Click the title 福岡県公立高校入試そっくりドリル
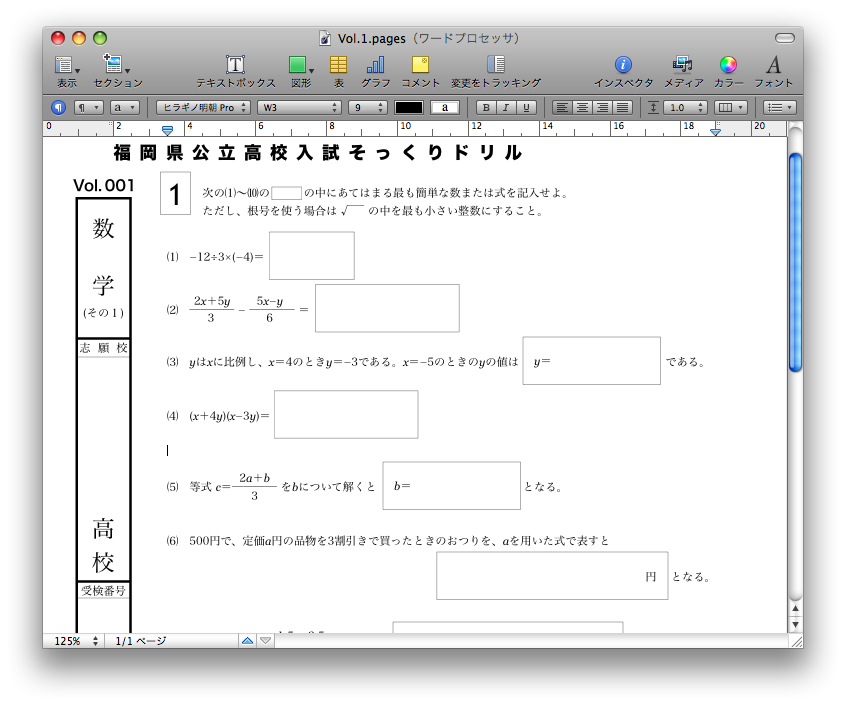This screenshot has width=848, height=705. [x=318, y=152]
